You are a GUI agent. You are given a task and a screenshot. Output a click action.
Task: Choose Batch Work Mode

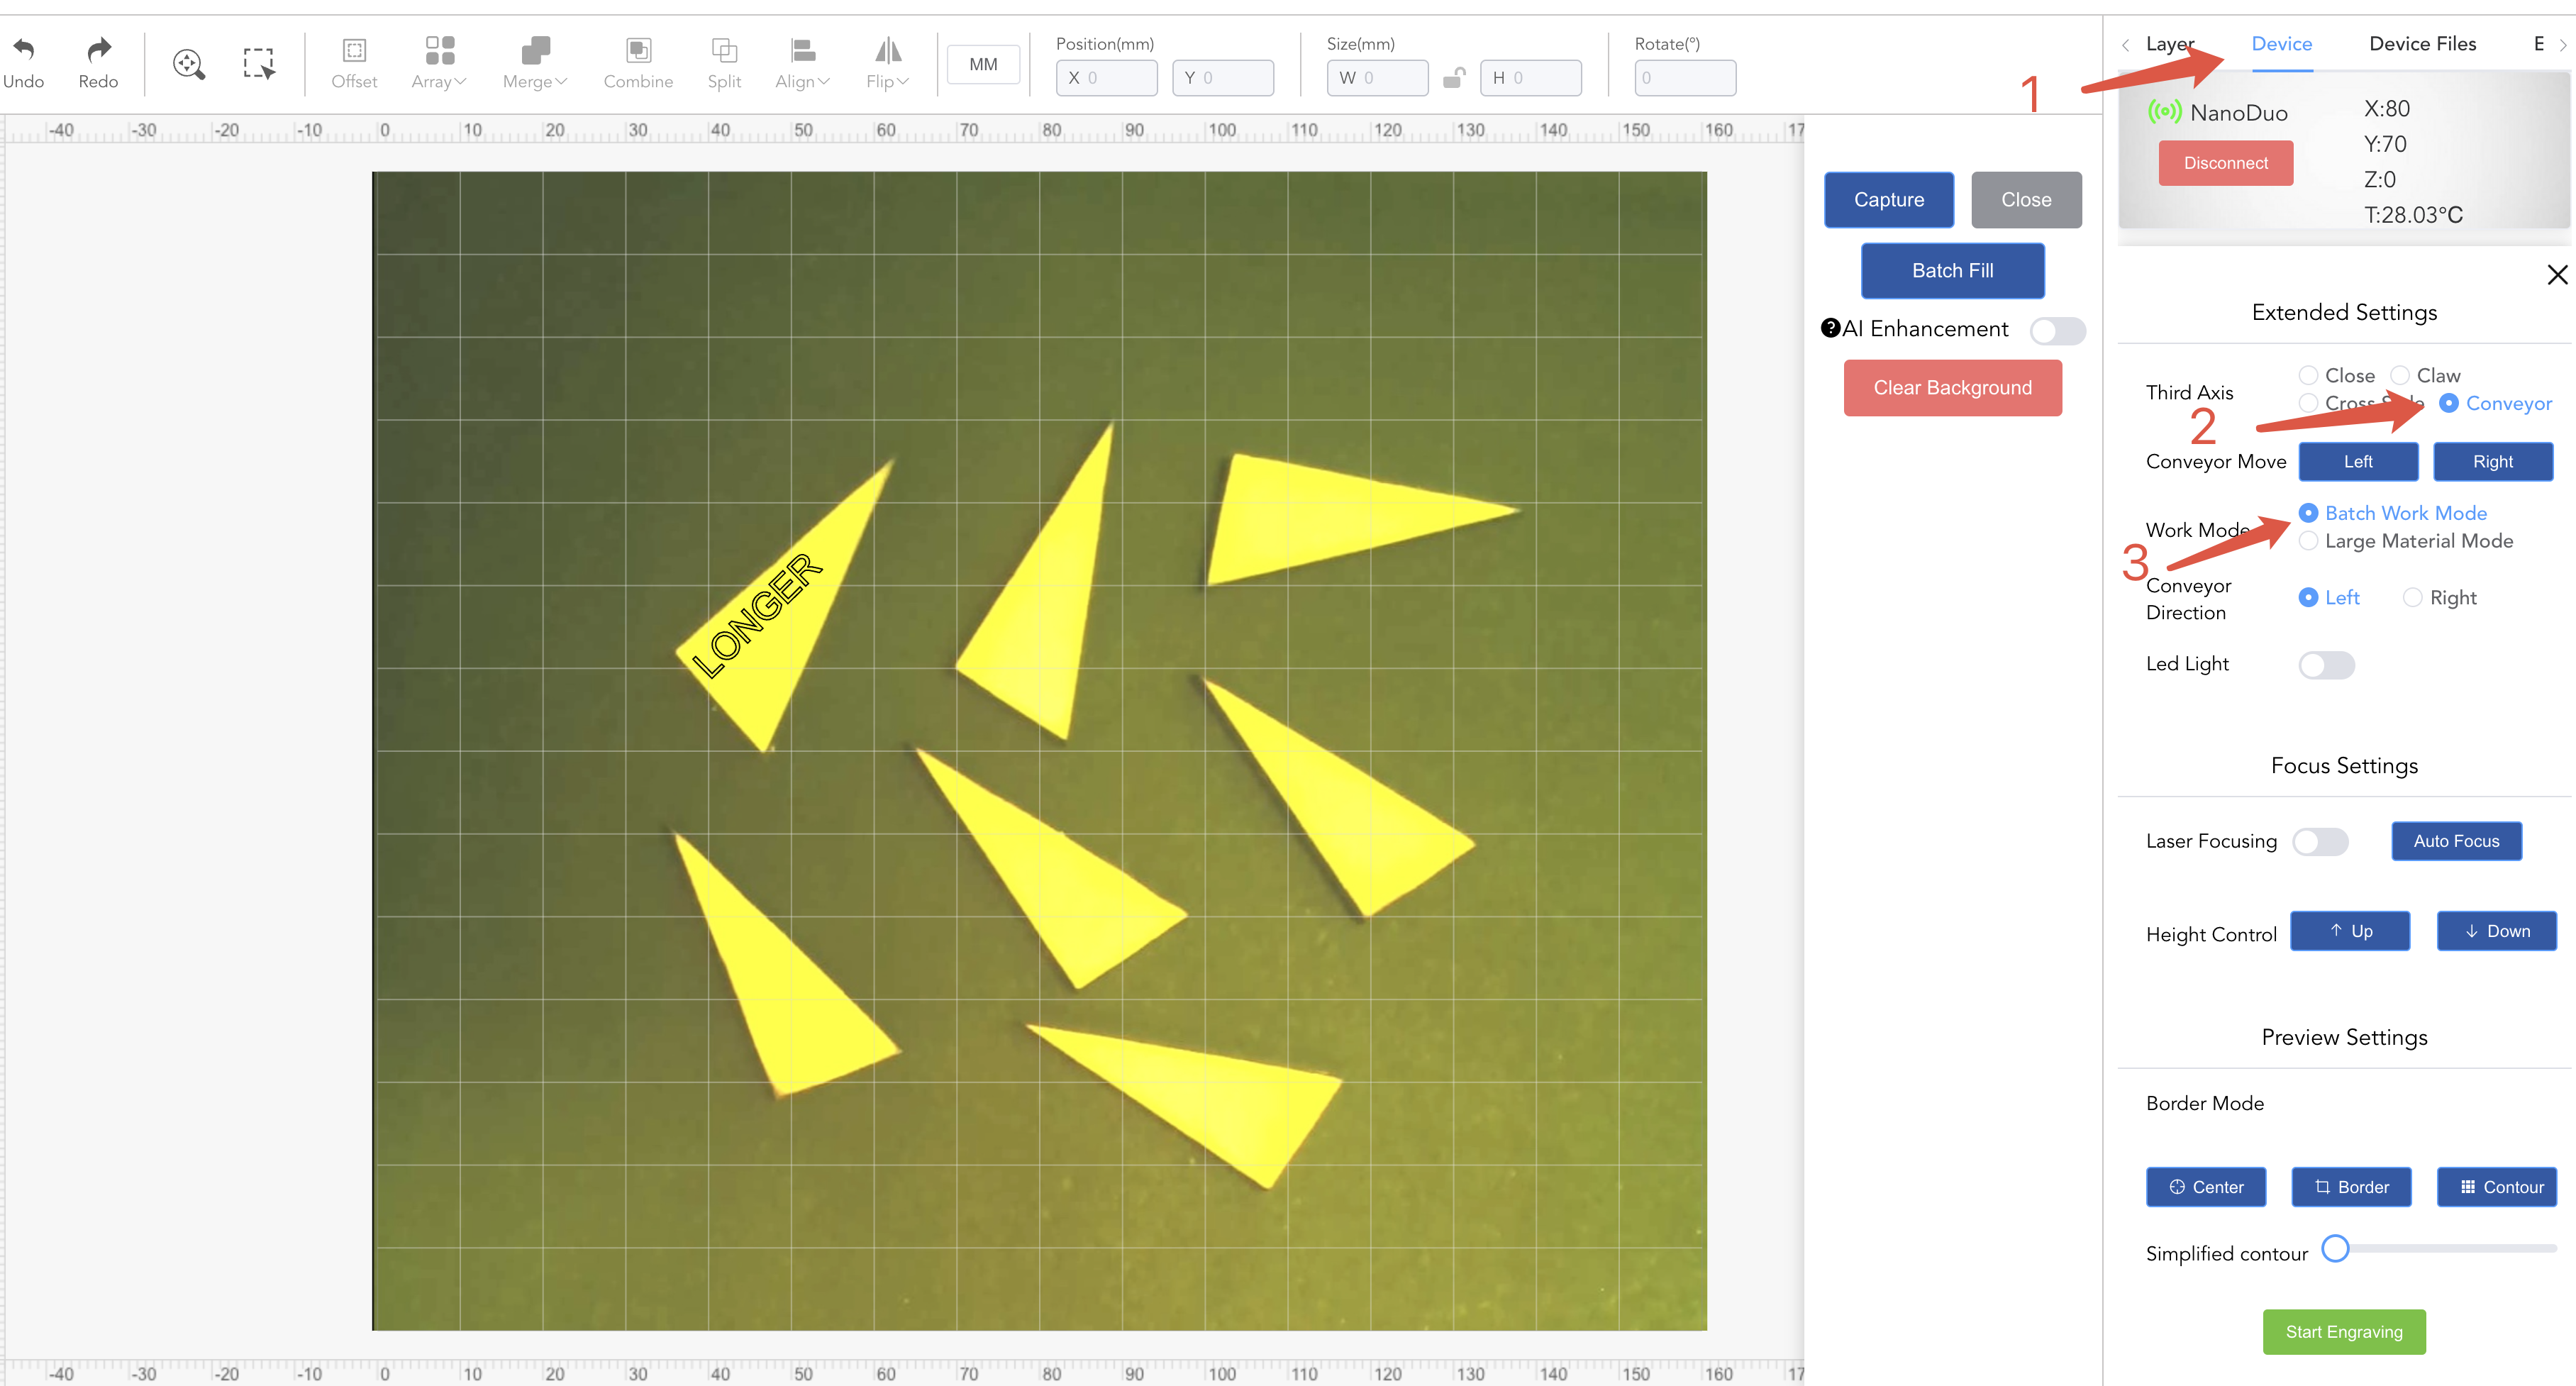2392,513
